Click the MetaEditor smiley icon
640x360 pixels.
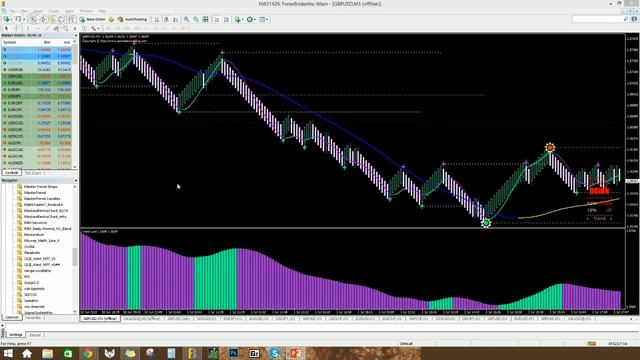click(x=111, y=19)
